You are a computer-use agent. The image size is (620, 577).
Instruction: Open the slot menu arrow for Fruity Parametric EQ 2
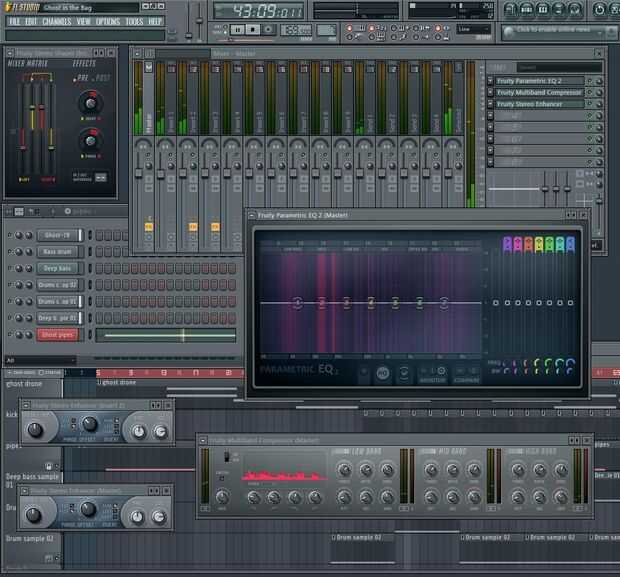tap(490, 81)
